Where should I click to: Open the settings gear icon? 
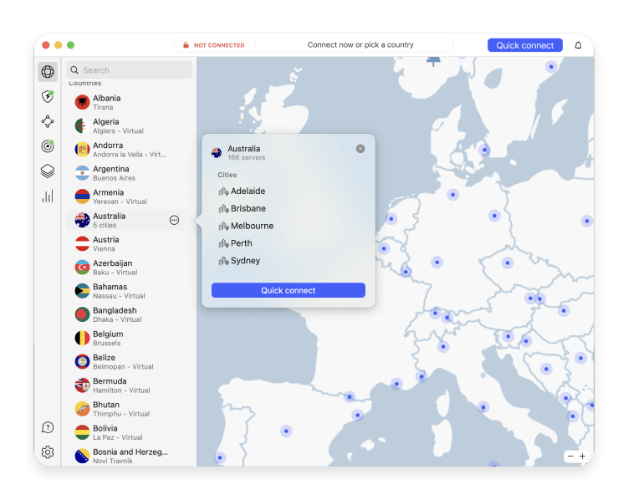48,452
